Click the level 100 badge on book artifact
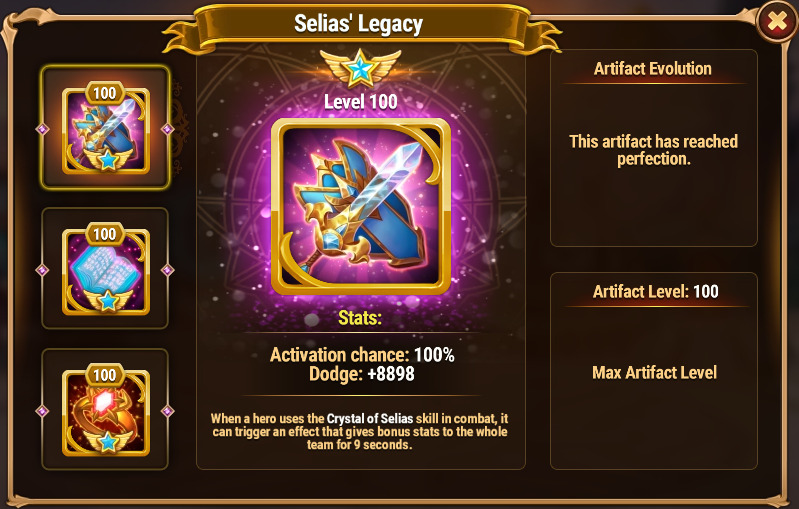 [x=104, y=234]
